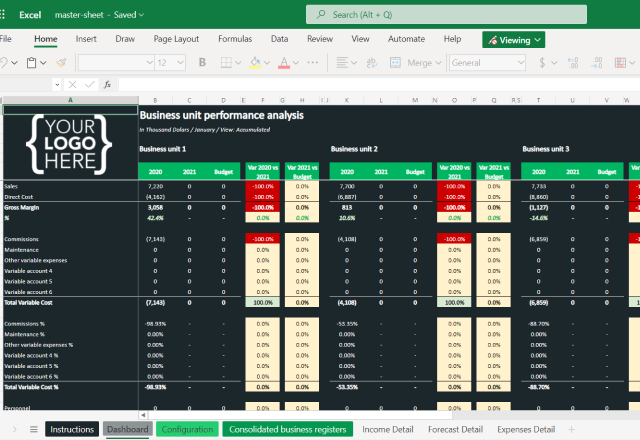The width and height of the screenshot is (640, 440).
Task: Switch to the Page Layout tab
Action: pyautogui.click(x=176, y=39)
